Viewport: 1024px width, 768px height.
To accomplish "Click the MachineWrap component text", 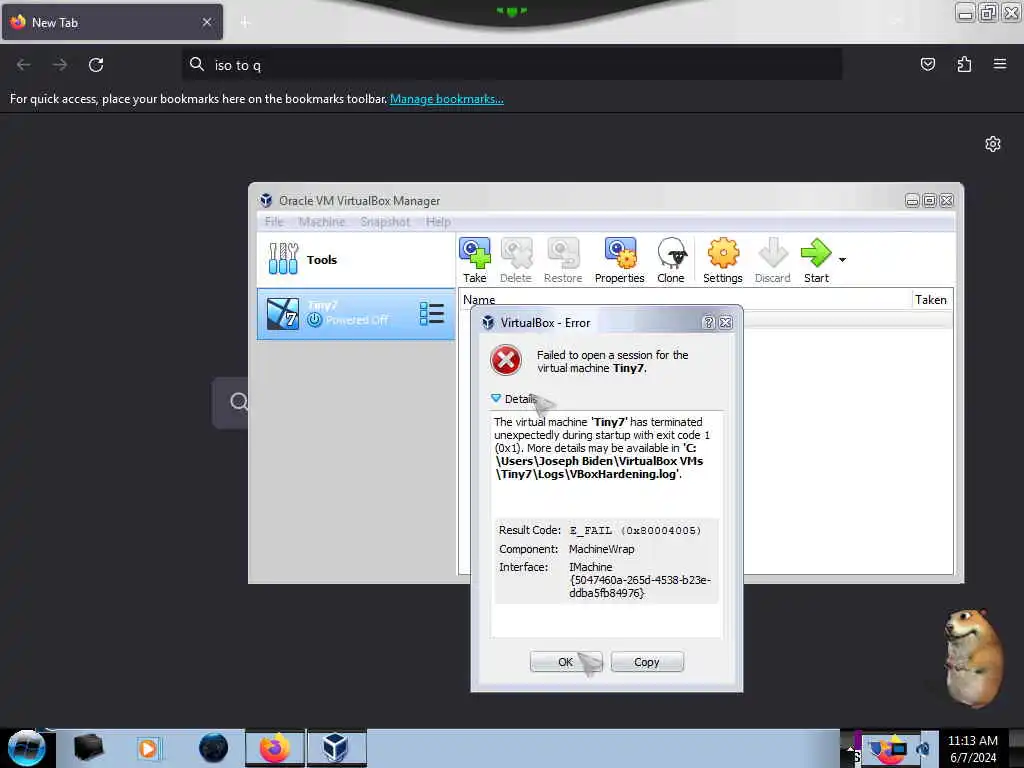I will click(601, 549).
